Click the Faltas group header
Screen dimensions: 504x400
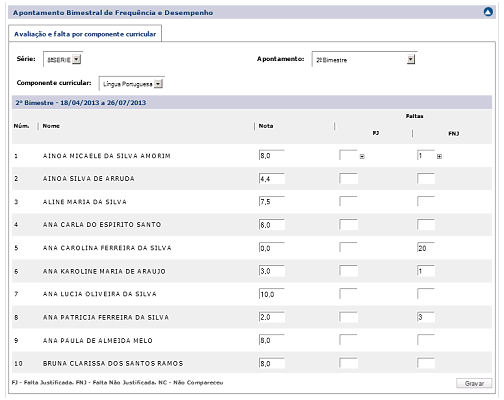(x=414, y=116)
